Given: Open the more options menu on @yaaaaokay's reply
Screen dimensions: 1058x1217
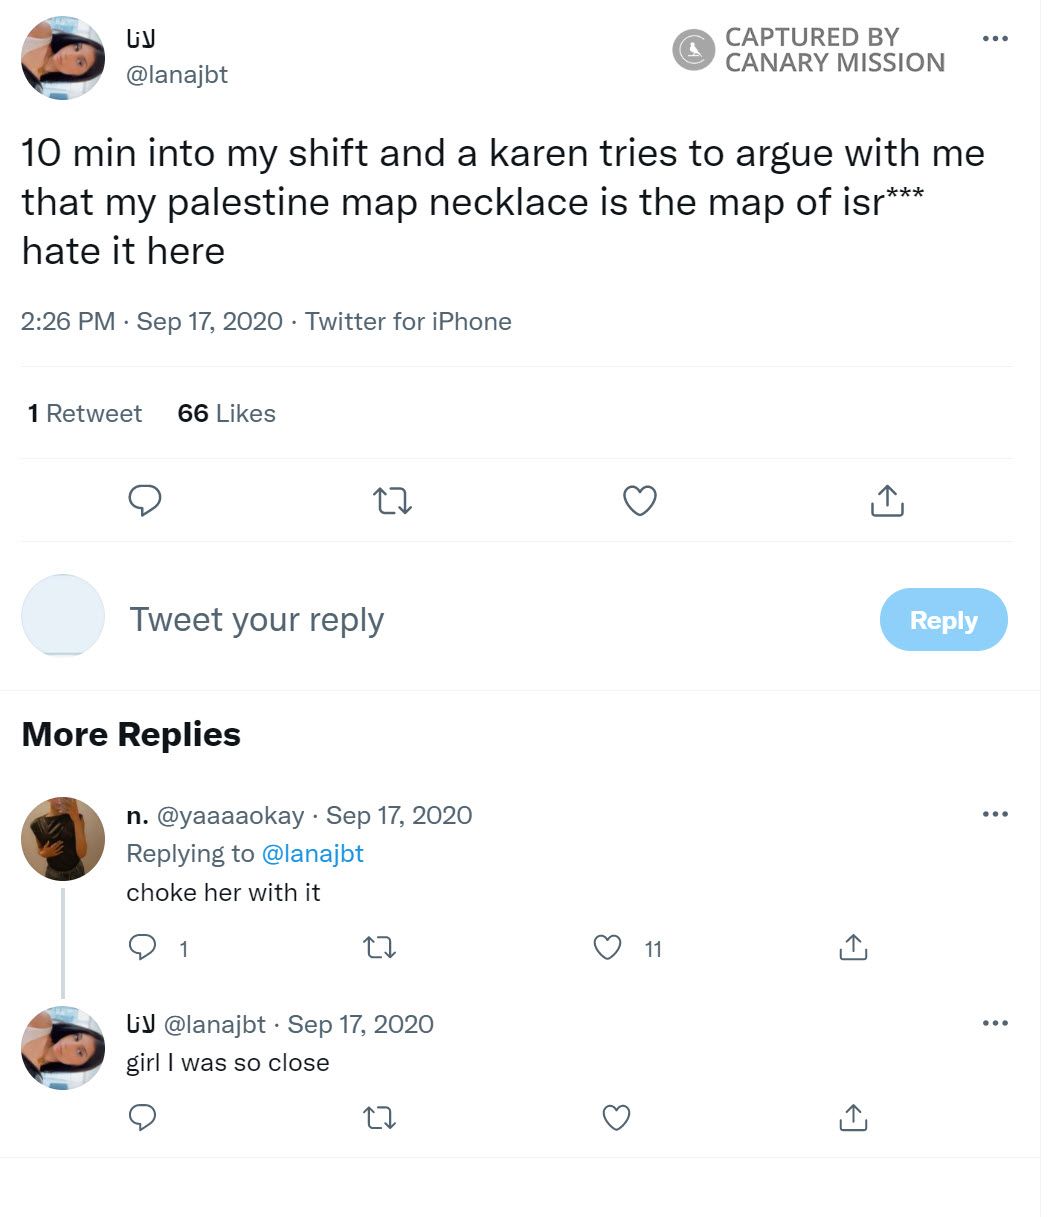Looking at the screenshot, I should pyautogui.click(x=996, y=813).
